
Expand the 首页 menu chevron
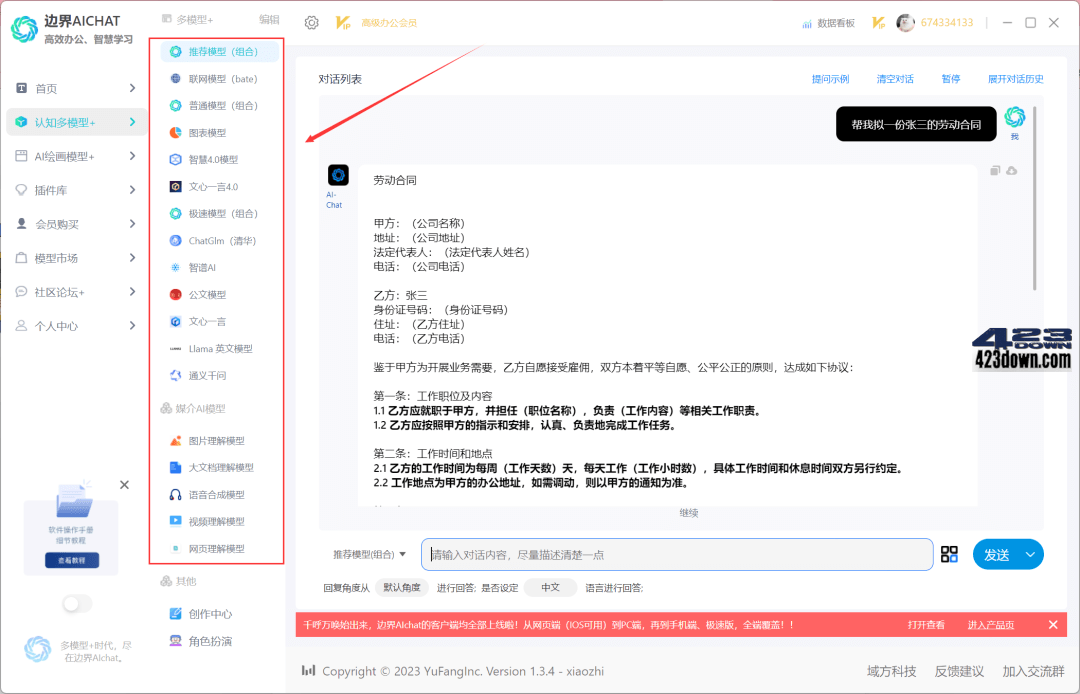132,88
